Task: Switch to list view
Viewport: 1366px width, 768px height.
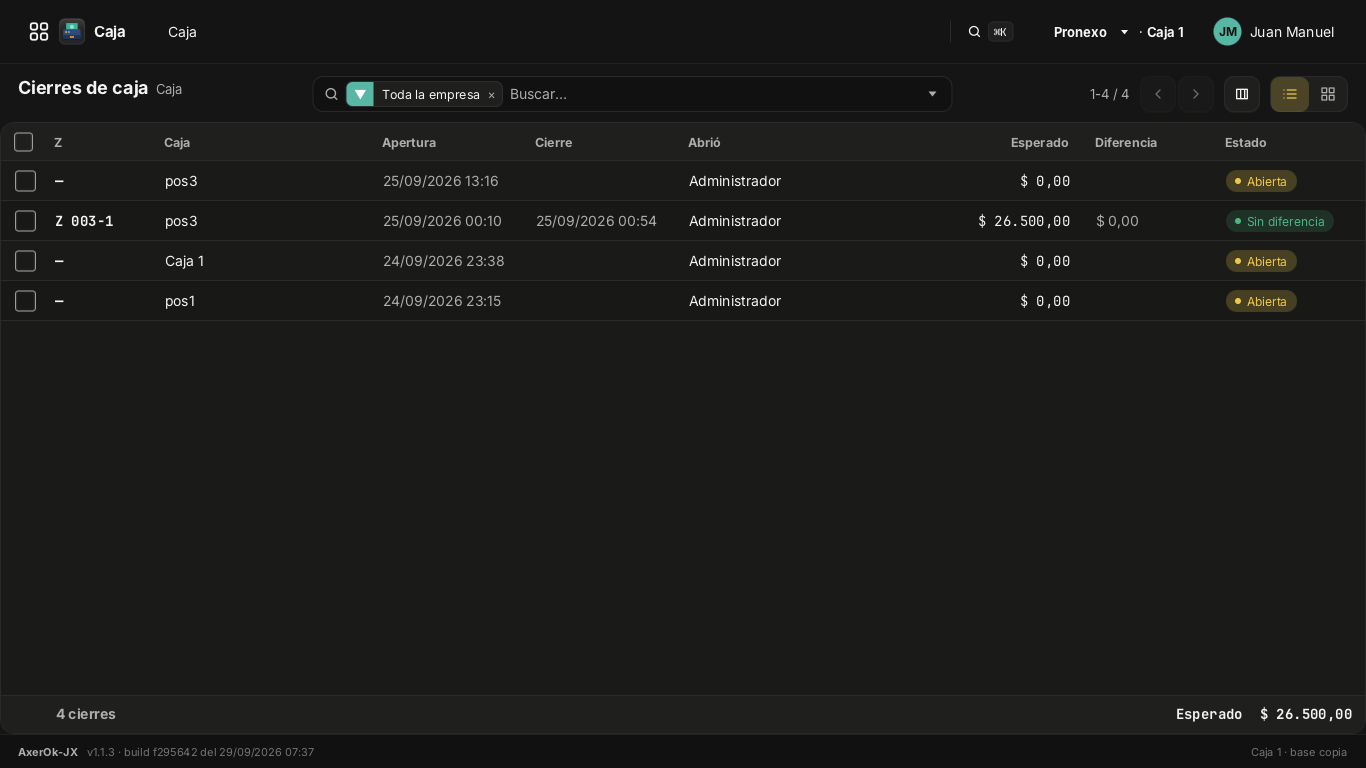Action: [1290, 94]
